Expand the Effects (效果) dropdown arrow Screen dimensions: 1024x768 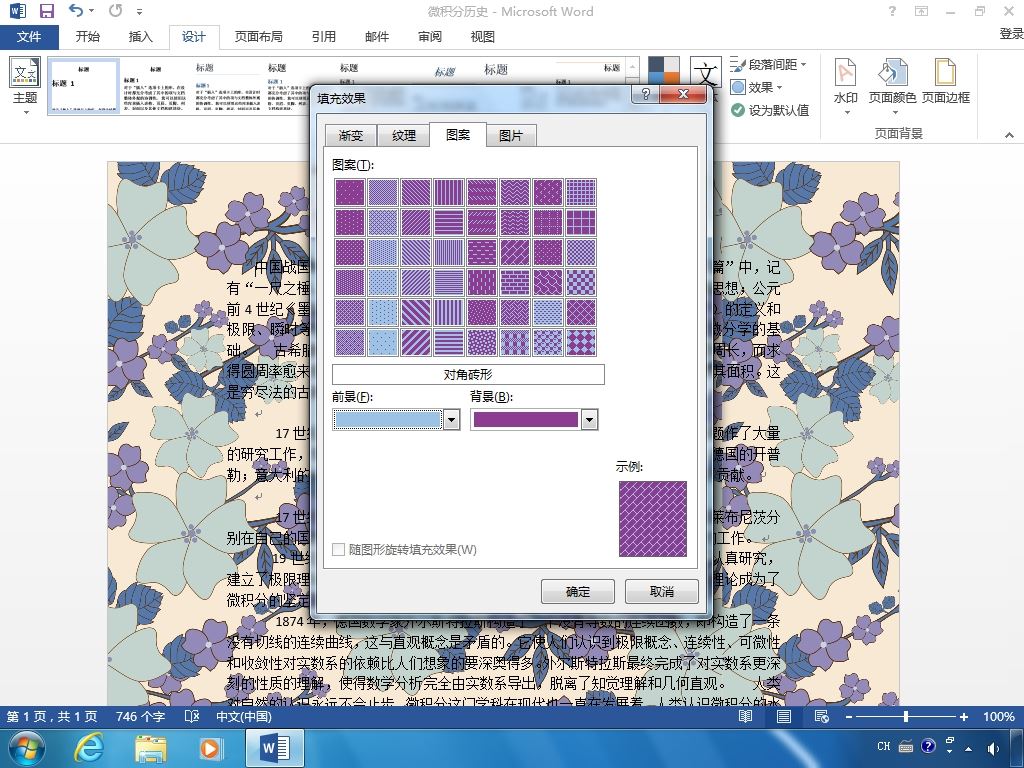tap(779, 88)
